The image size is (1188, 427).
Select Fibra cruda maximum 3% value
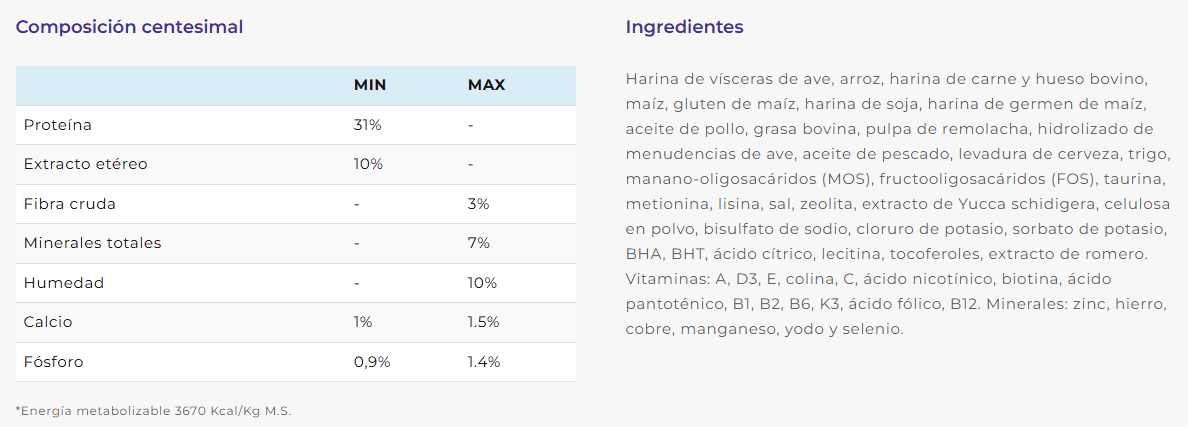(478, 204)
